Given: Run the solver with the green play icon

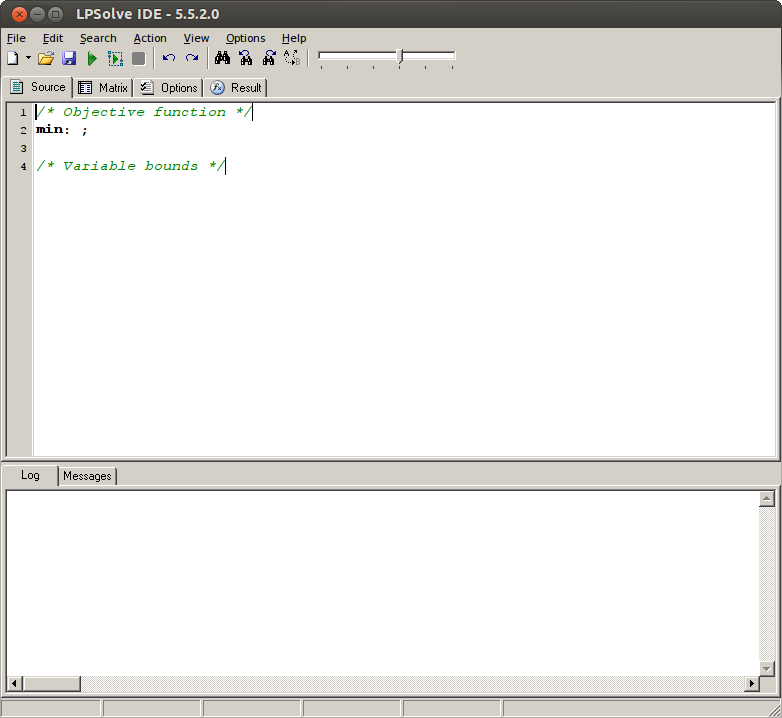Looking at the screenshot, I should click(92, 59).
